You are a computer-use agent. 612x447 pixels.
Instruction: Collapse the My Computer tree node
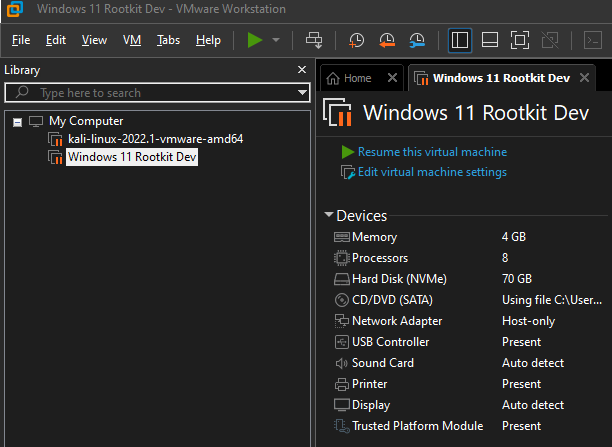pyautogui.click(x=17, y=121)
